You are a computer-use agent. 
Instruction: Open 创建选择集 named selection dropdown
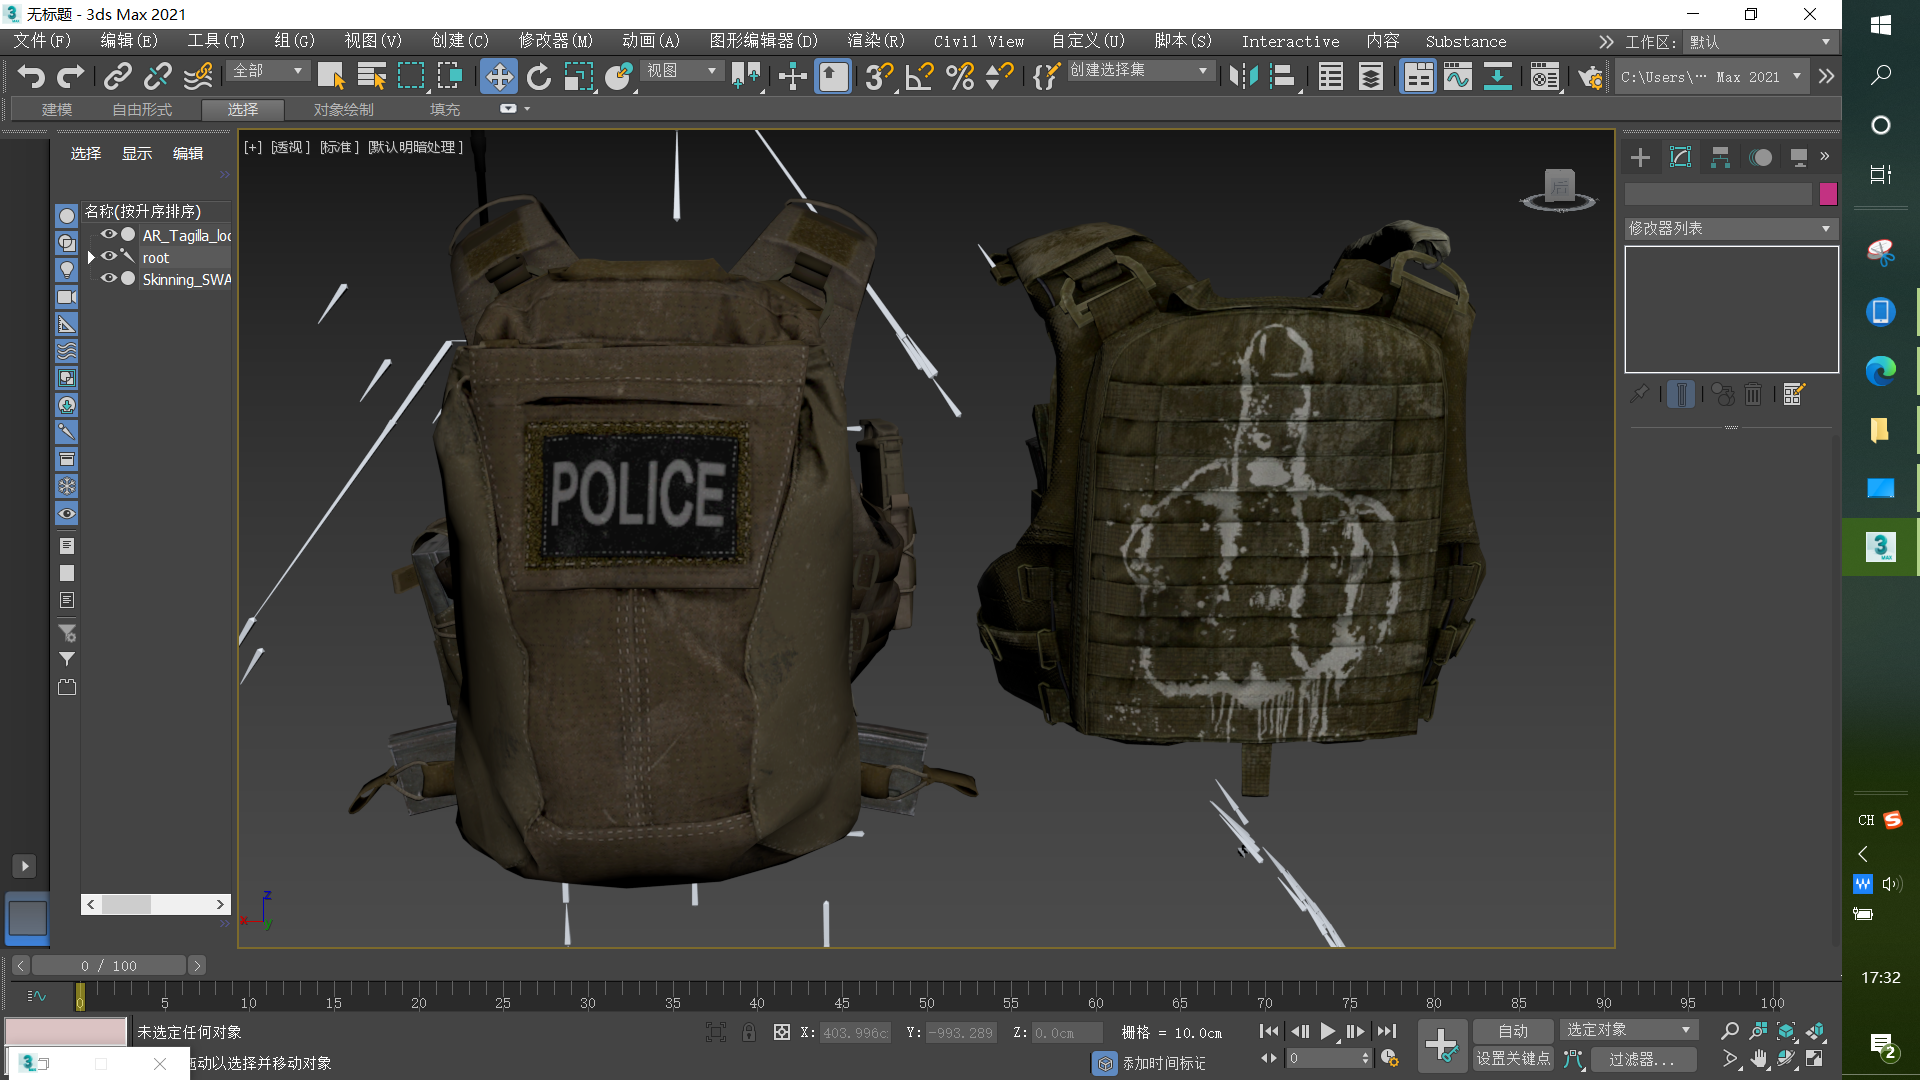click(x=1140, y=70)
